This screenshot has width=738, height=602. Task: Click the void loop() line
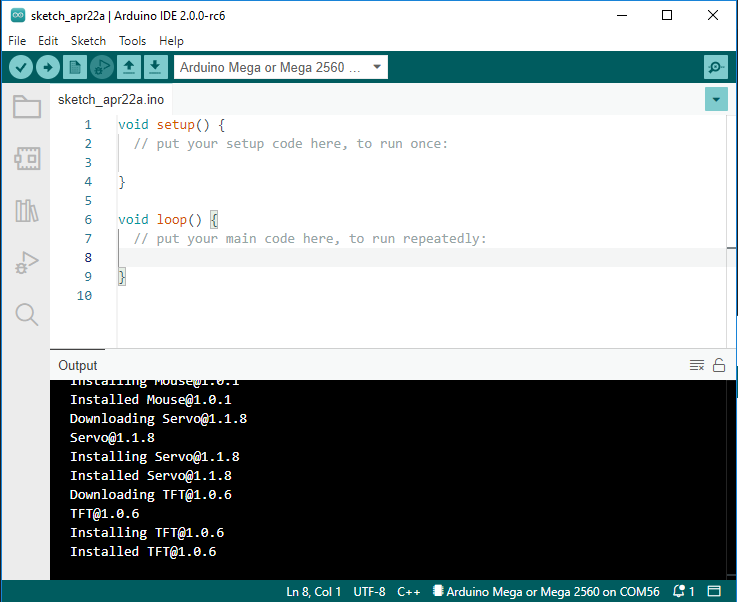(x=168, y=220)
